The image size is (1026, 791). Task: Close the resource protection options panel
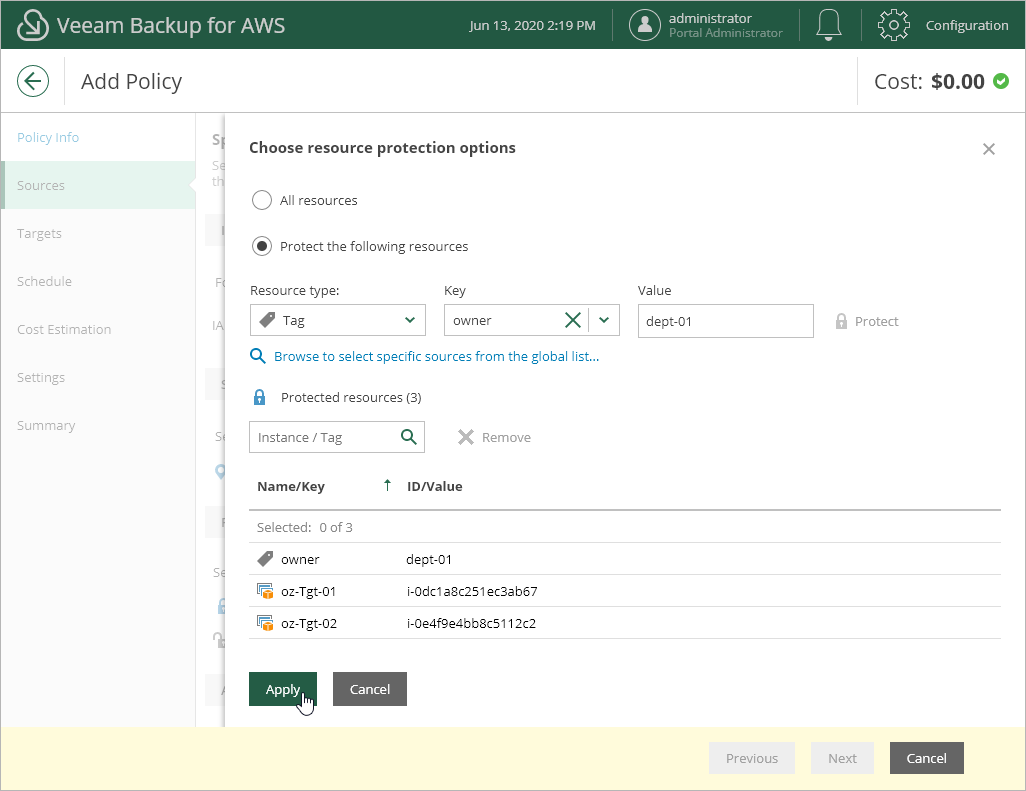tap(989, 149)
